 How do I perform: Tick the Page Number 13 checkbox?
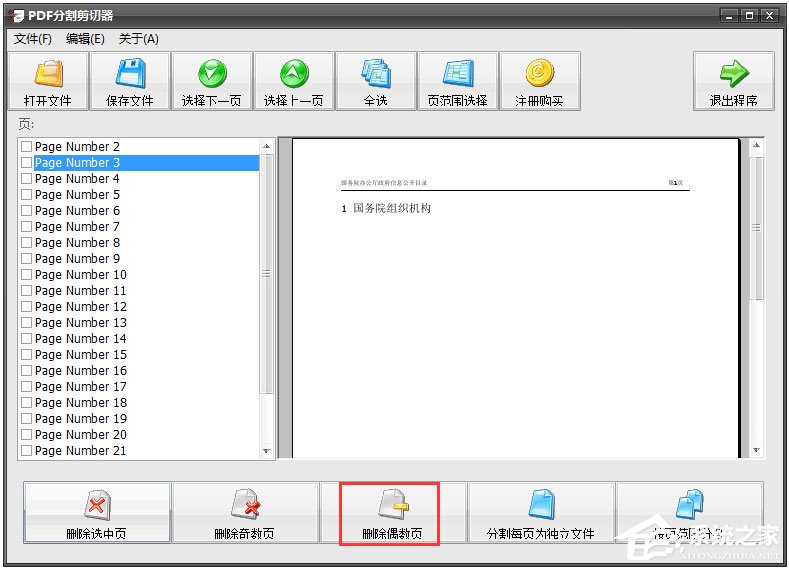pyautogui.click(x=26, y=322)
